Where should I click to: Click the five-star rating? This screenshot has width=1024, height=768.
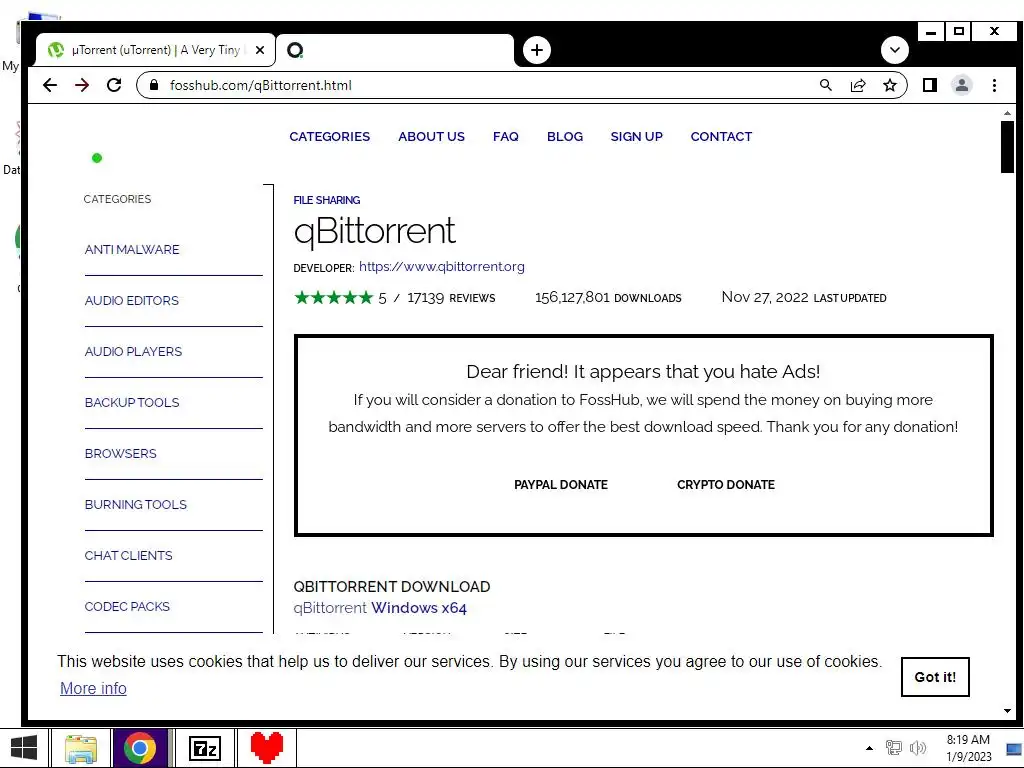pyautogui.click(x=334, y=298)
